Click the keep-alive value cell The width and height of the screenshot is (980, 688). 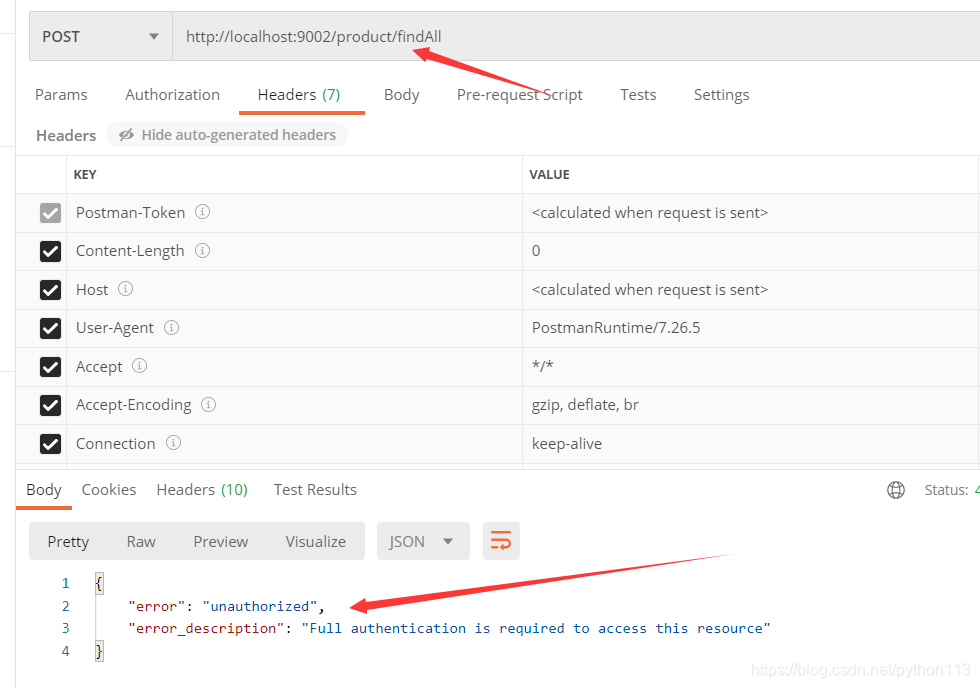pos(751,444)
